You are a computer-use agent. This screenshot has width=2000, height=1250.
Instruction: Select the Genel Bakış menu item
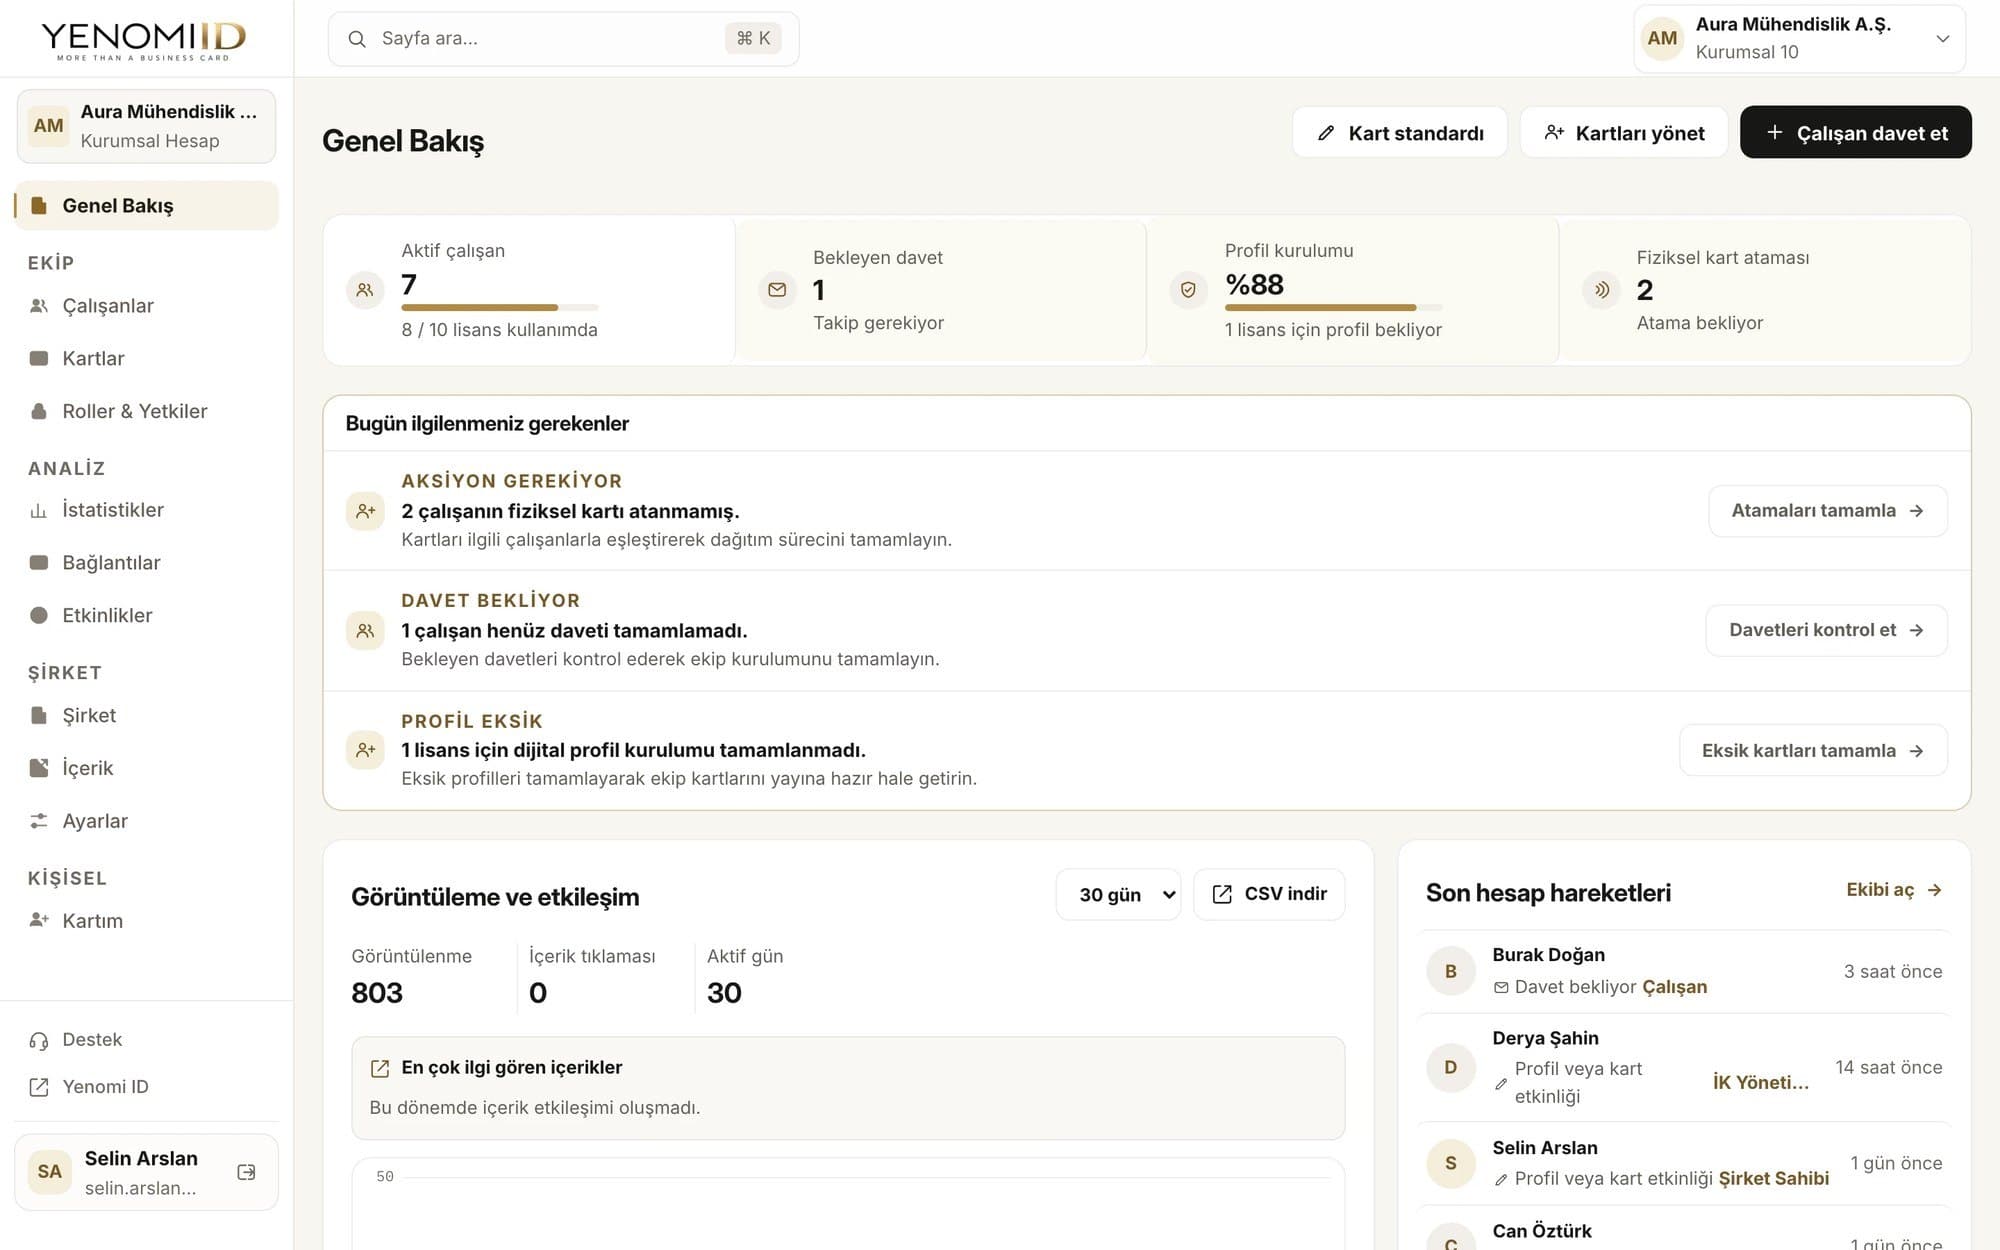click(x=146, y=206)
